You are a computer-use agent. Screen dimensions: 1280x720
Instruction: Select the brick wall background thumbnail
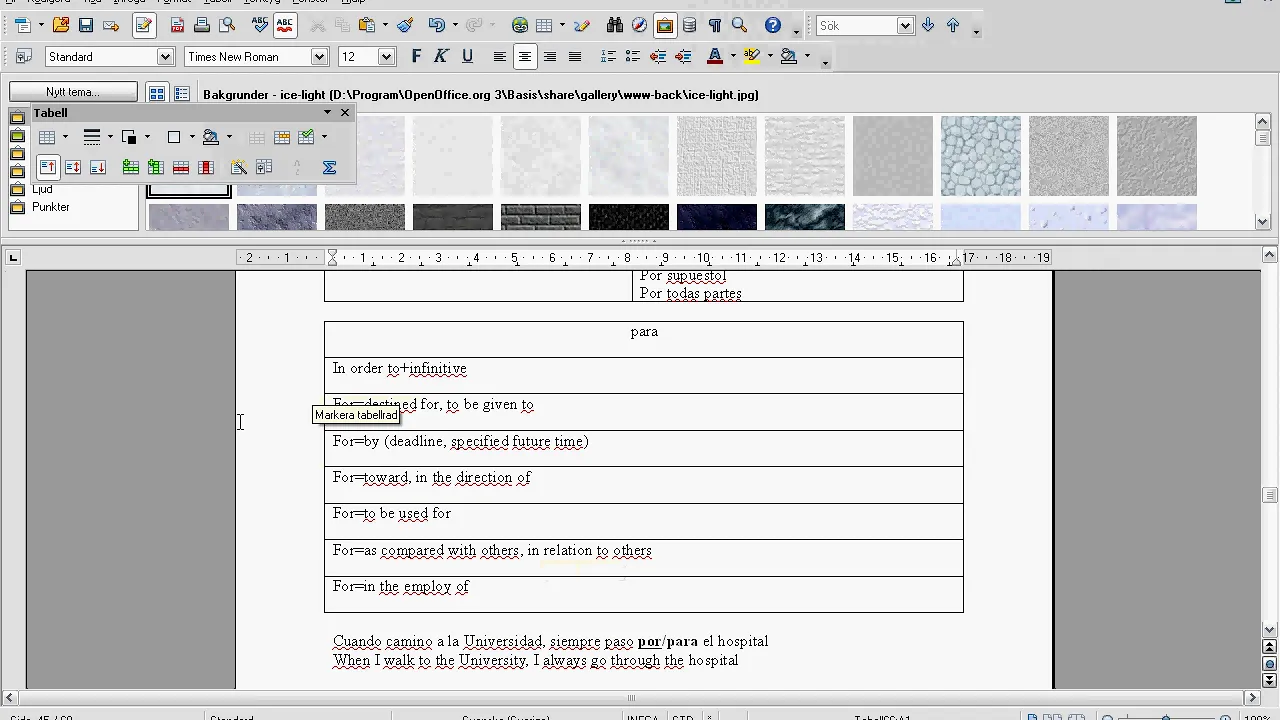541,216
